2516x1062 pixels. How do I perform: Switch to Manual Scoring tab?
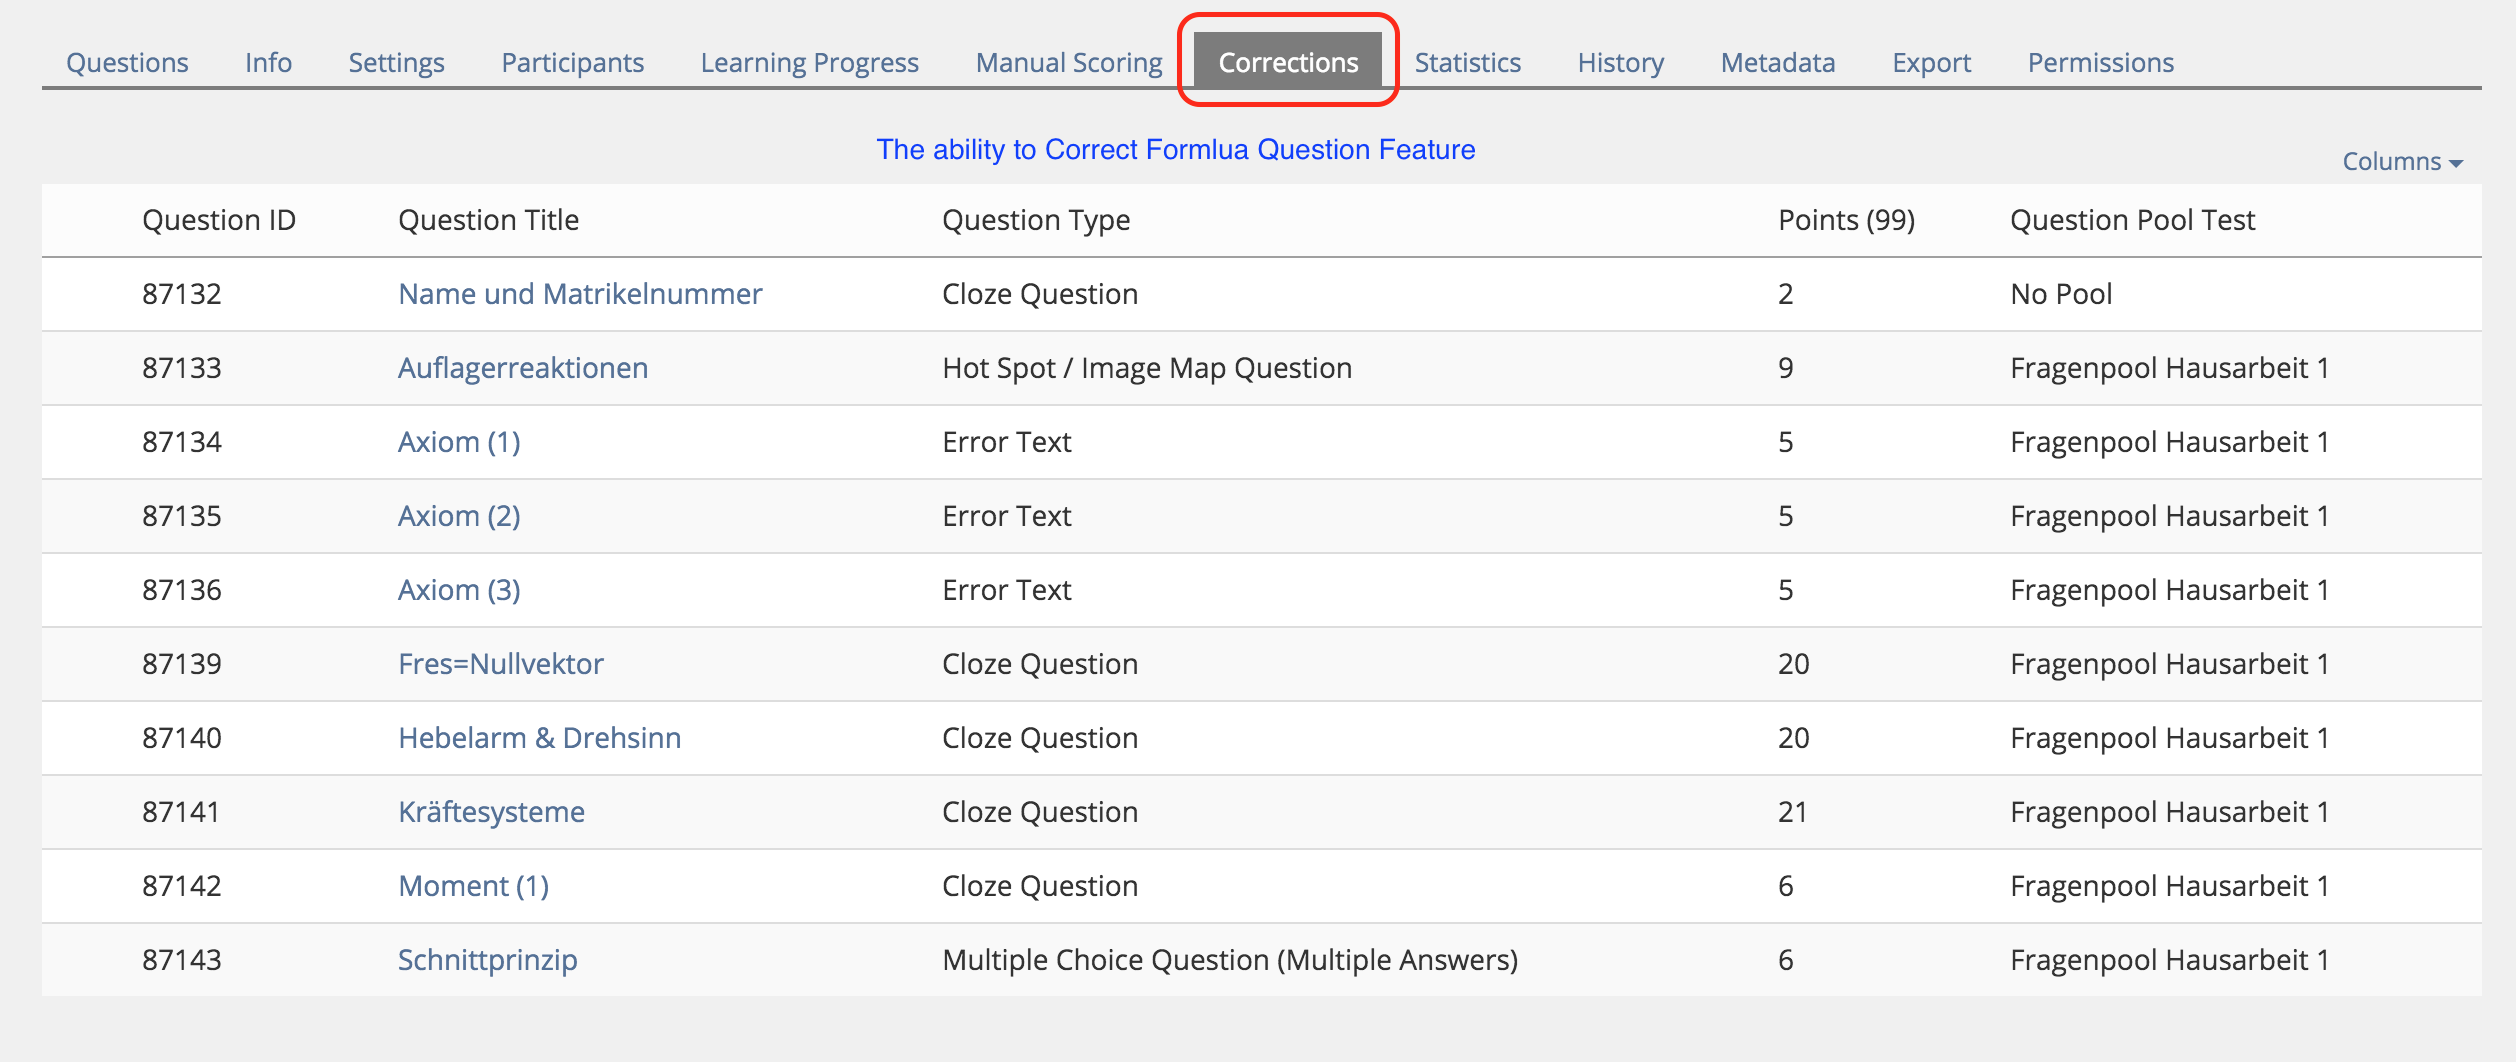point(1068,62)
